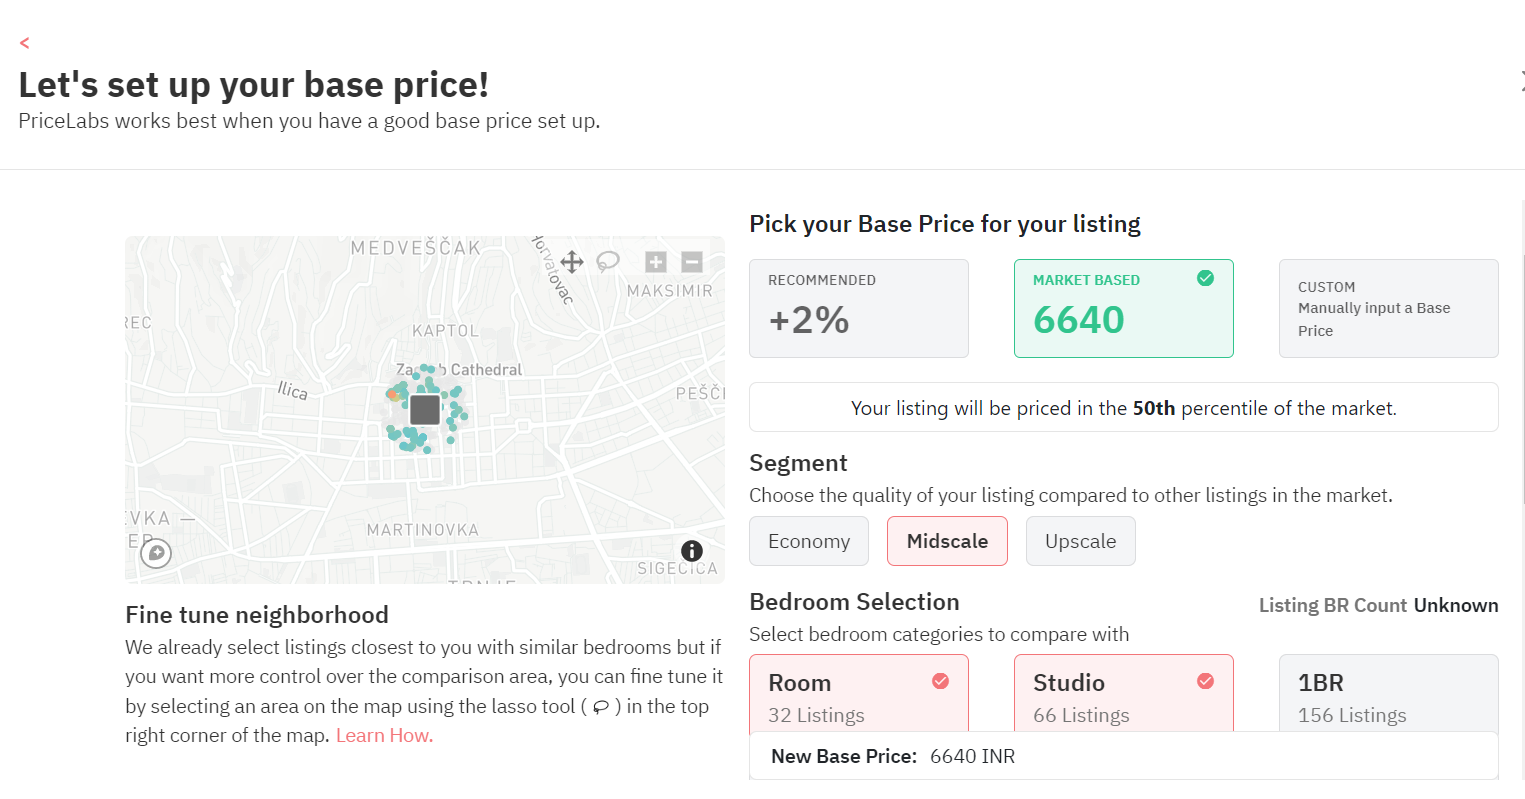Click the New Base Price bar

tap(1123, 756)
